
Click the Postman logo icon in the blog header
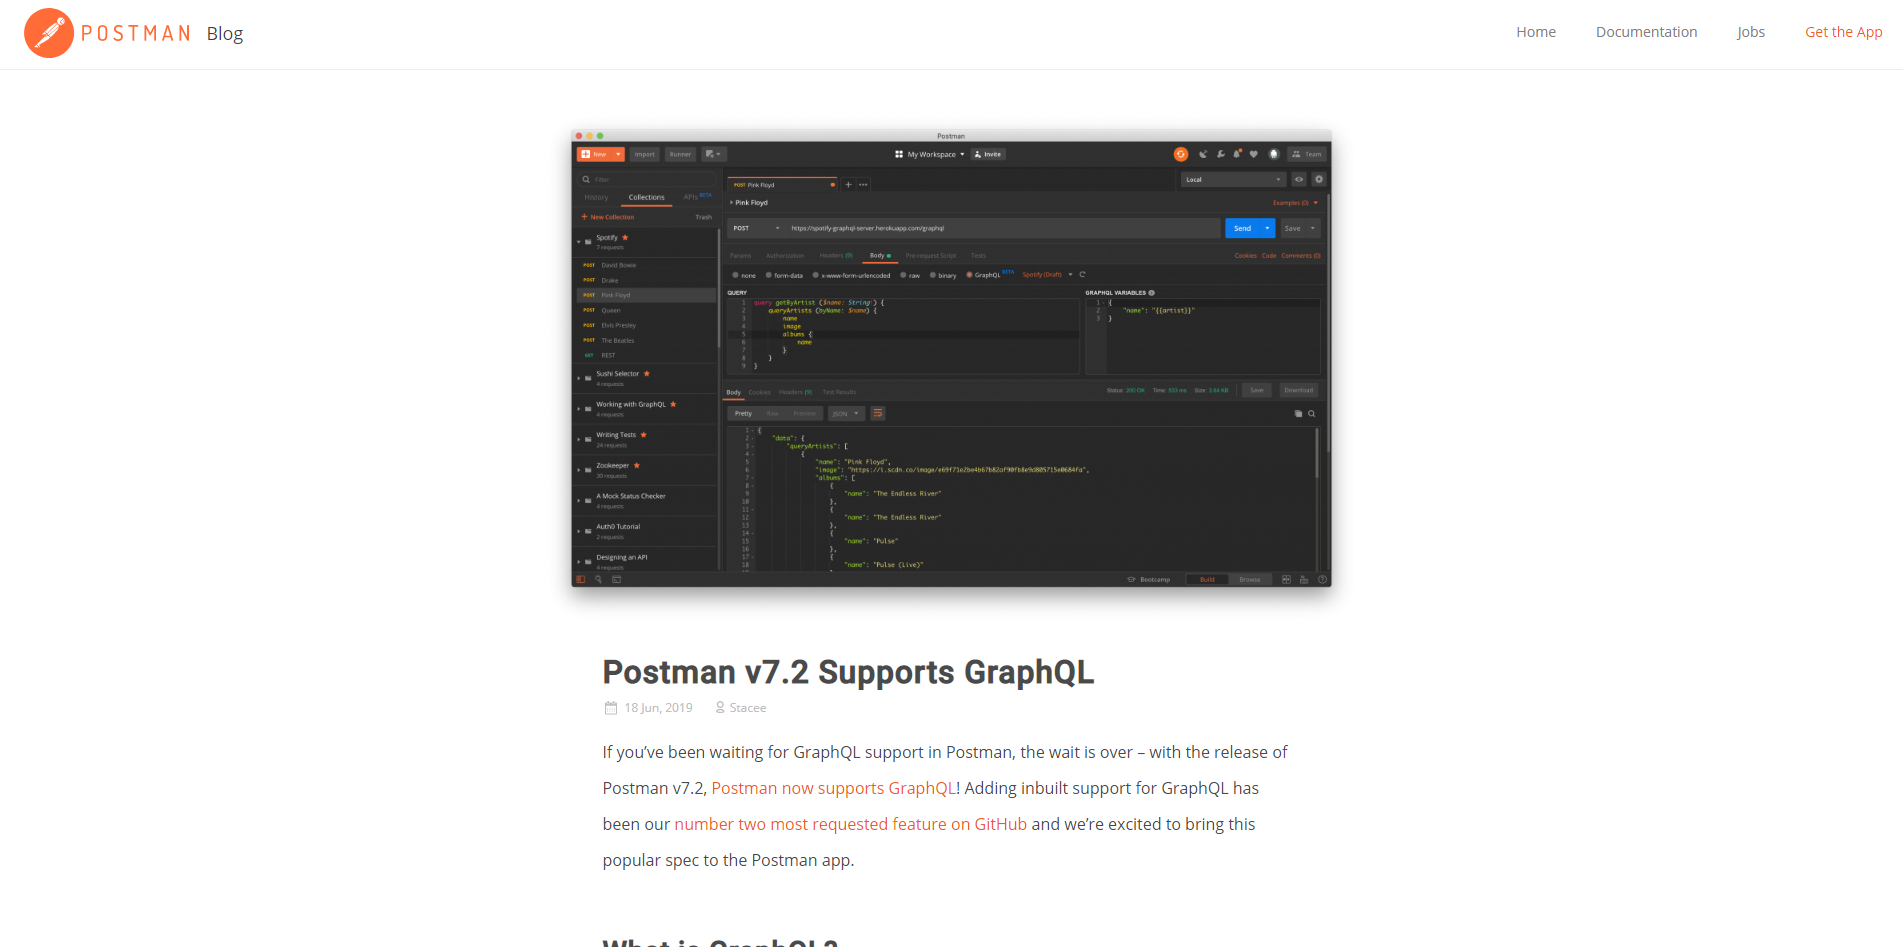(49, 33)
